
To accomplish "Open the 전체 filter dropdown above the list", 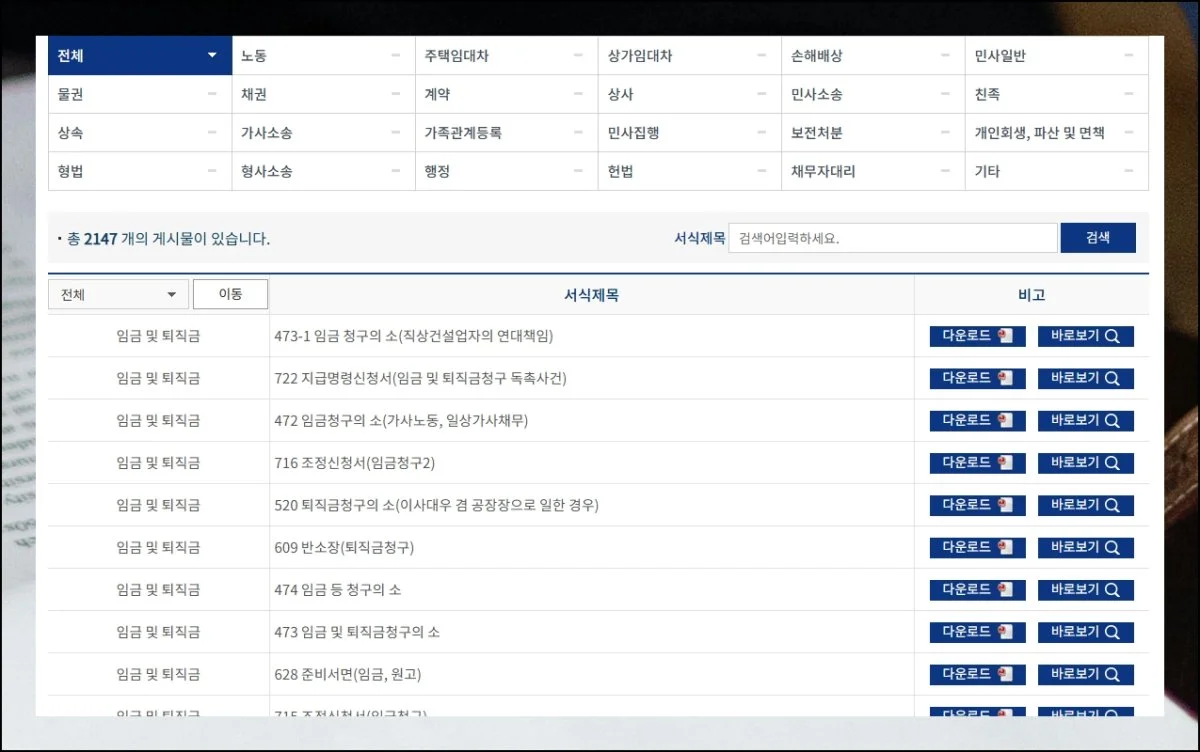I will tap(118, 293).
